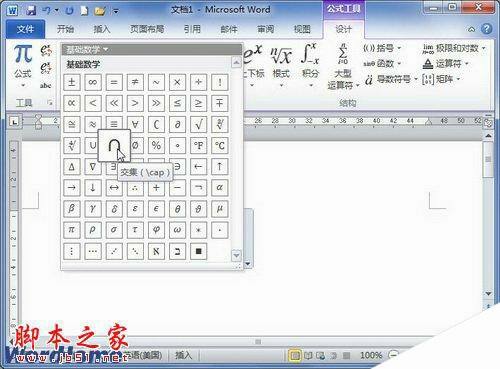
Task: Insert the infinity symbol from the gallery
Action: point(93,82)
